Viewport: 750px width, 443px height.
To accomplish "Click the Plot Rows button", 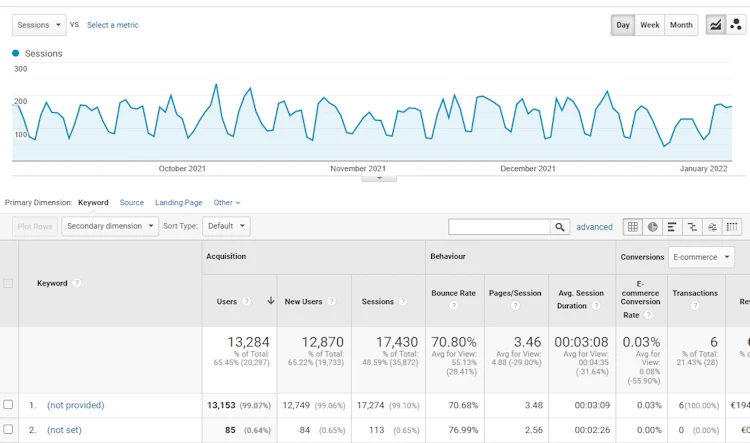I will click(x=35, y=226).
